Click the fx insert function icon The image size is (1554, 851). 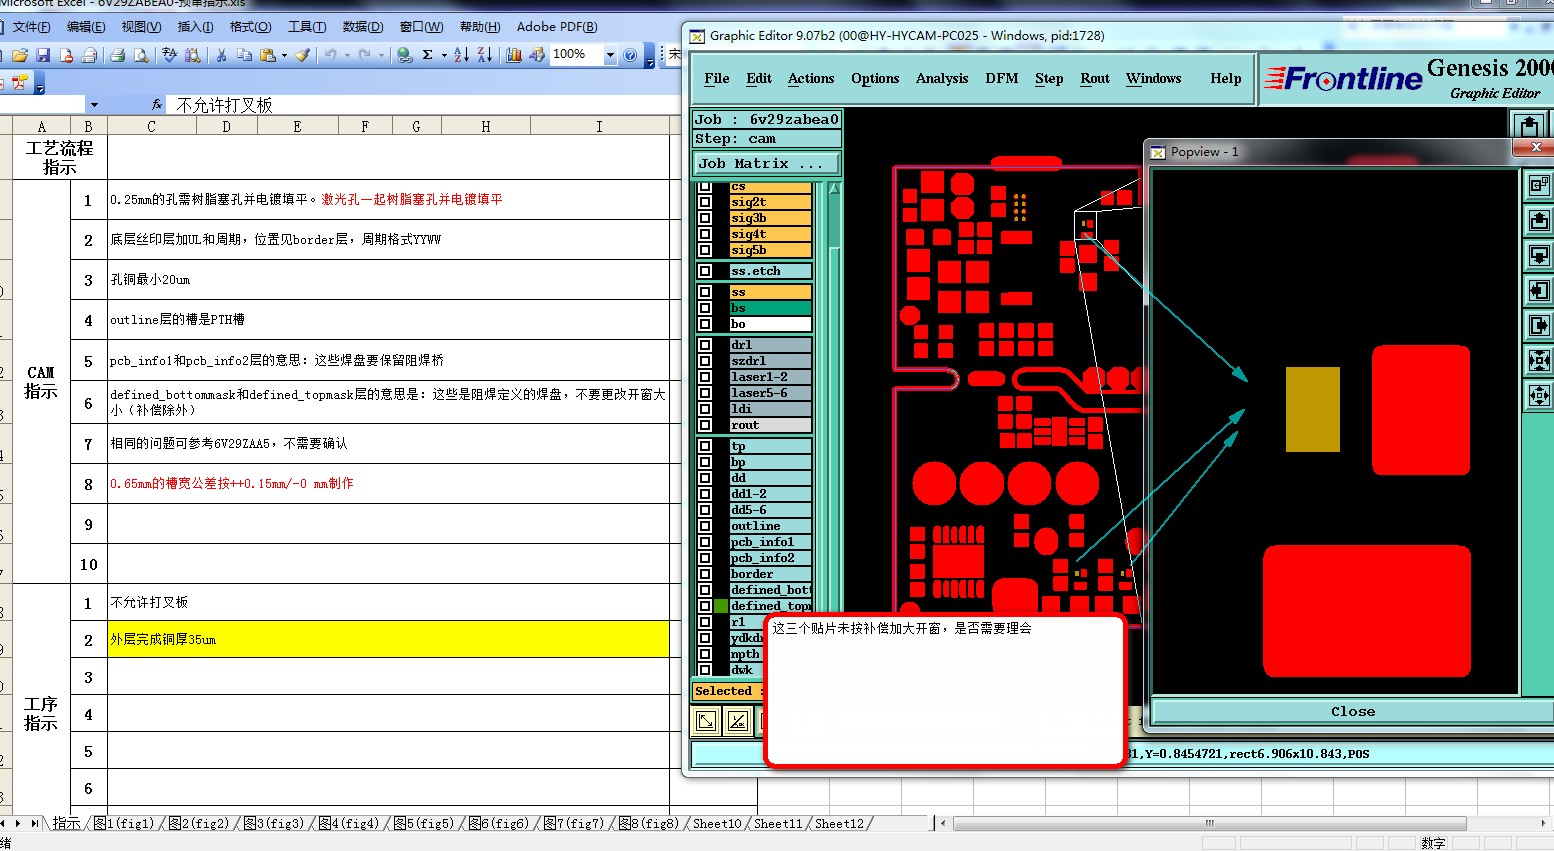coord(157,104)
